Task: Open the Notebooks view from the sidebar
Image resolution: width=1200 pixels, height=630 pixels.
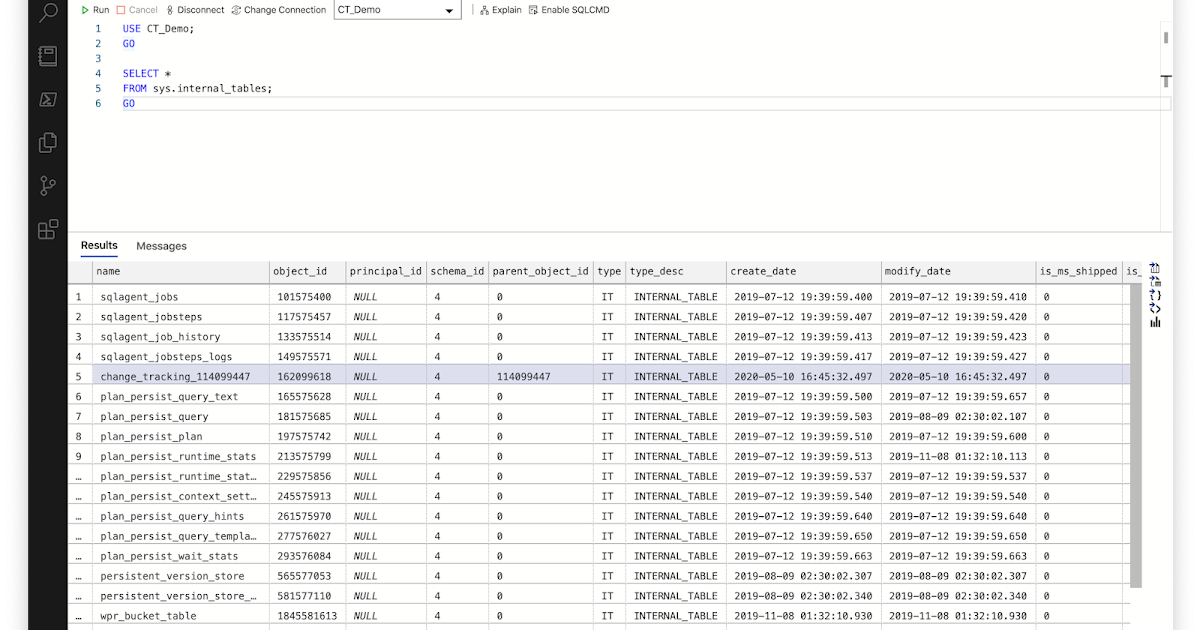Action: [46, 57]
